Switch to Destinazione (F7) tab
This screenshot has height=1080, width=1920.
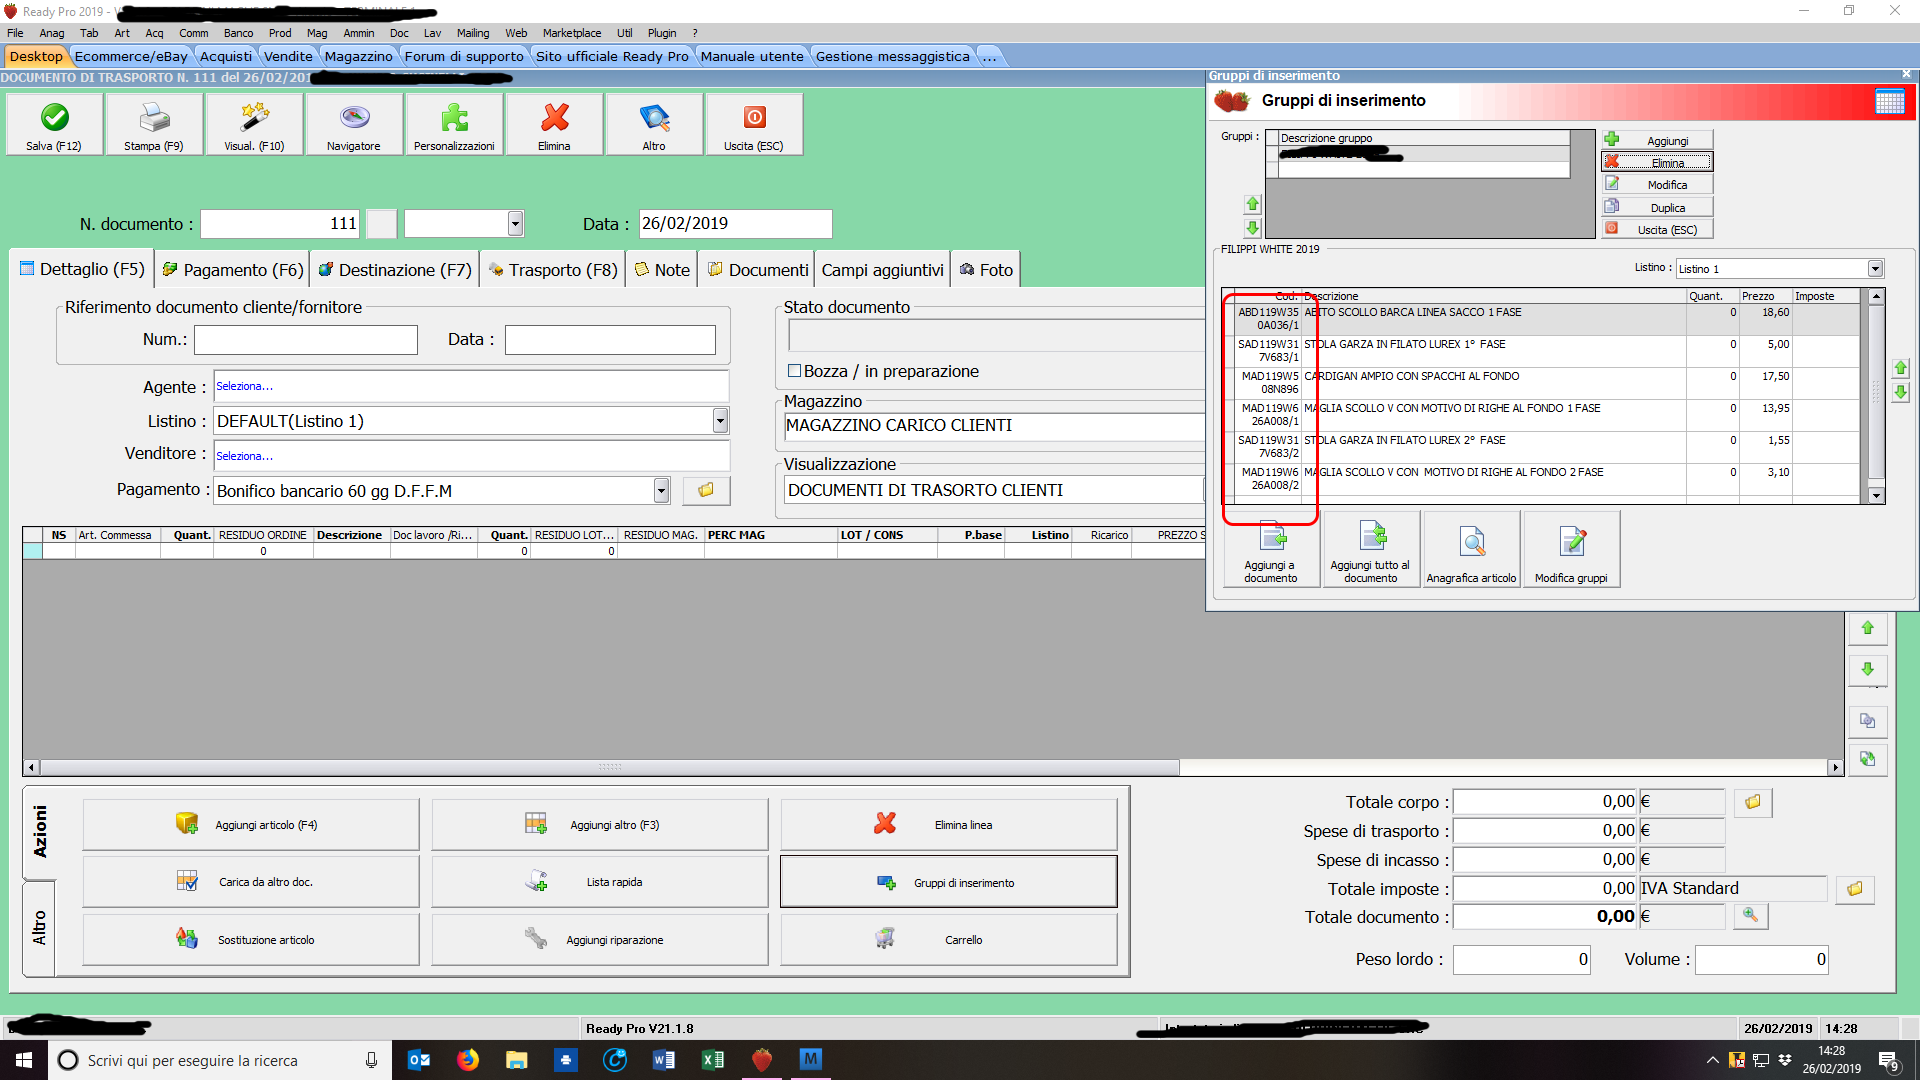point(395,270)
